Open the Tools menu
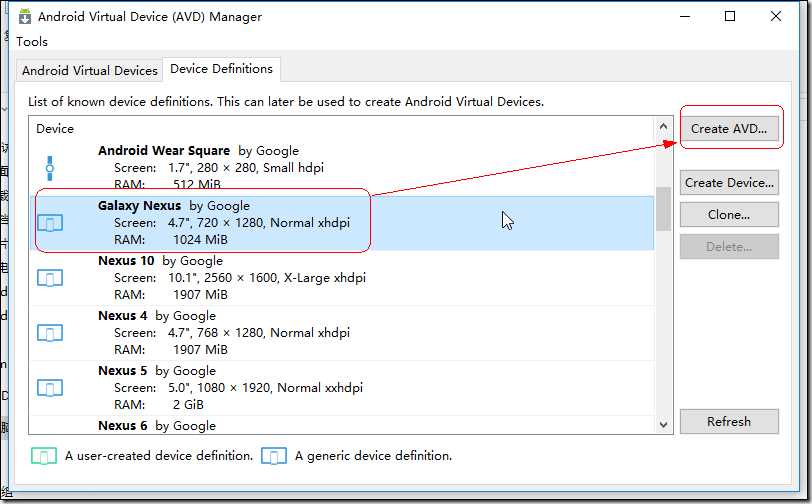812x504 pixels. pos(32,41)
